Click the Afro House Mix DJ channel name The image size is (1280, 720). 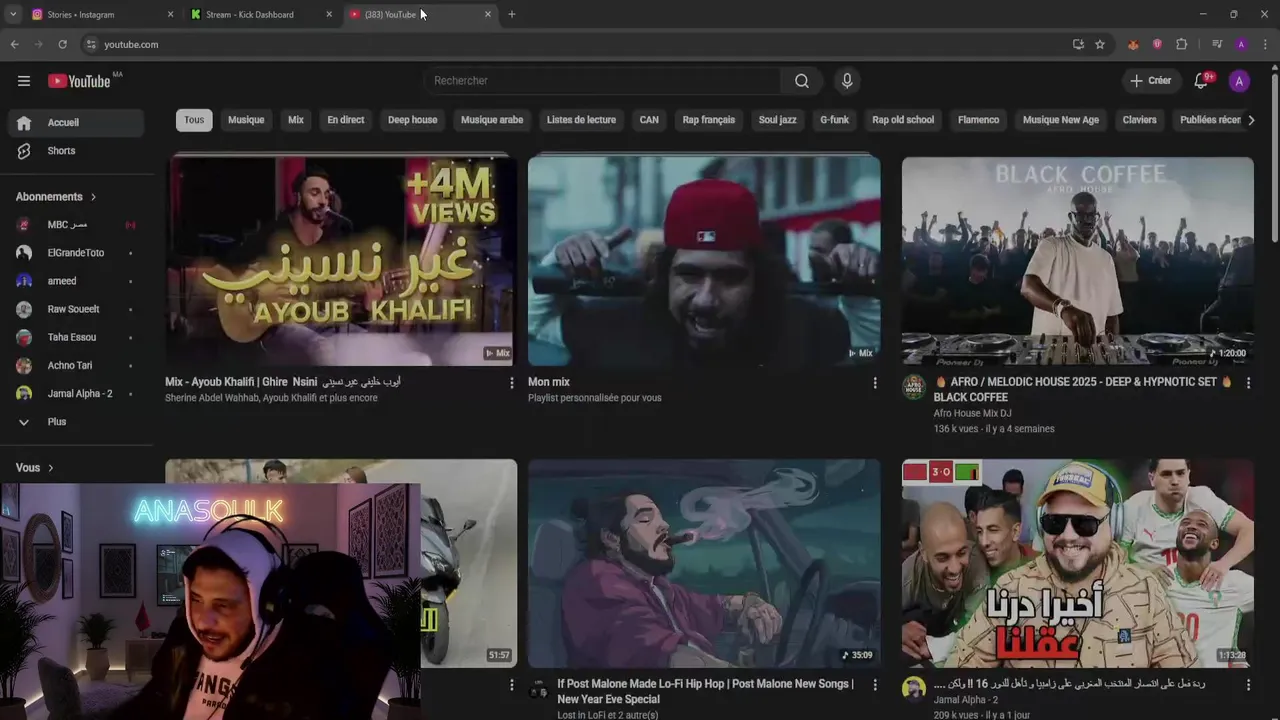(972, 413)
